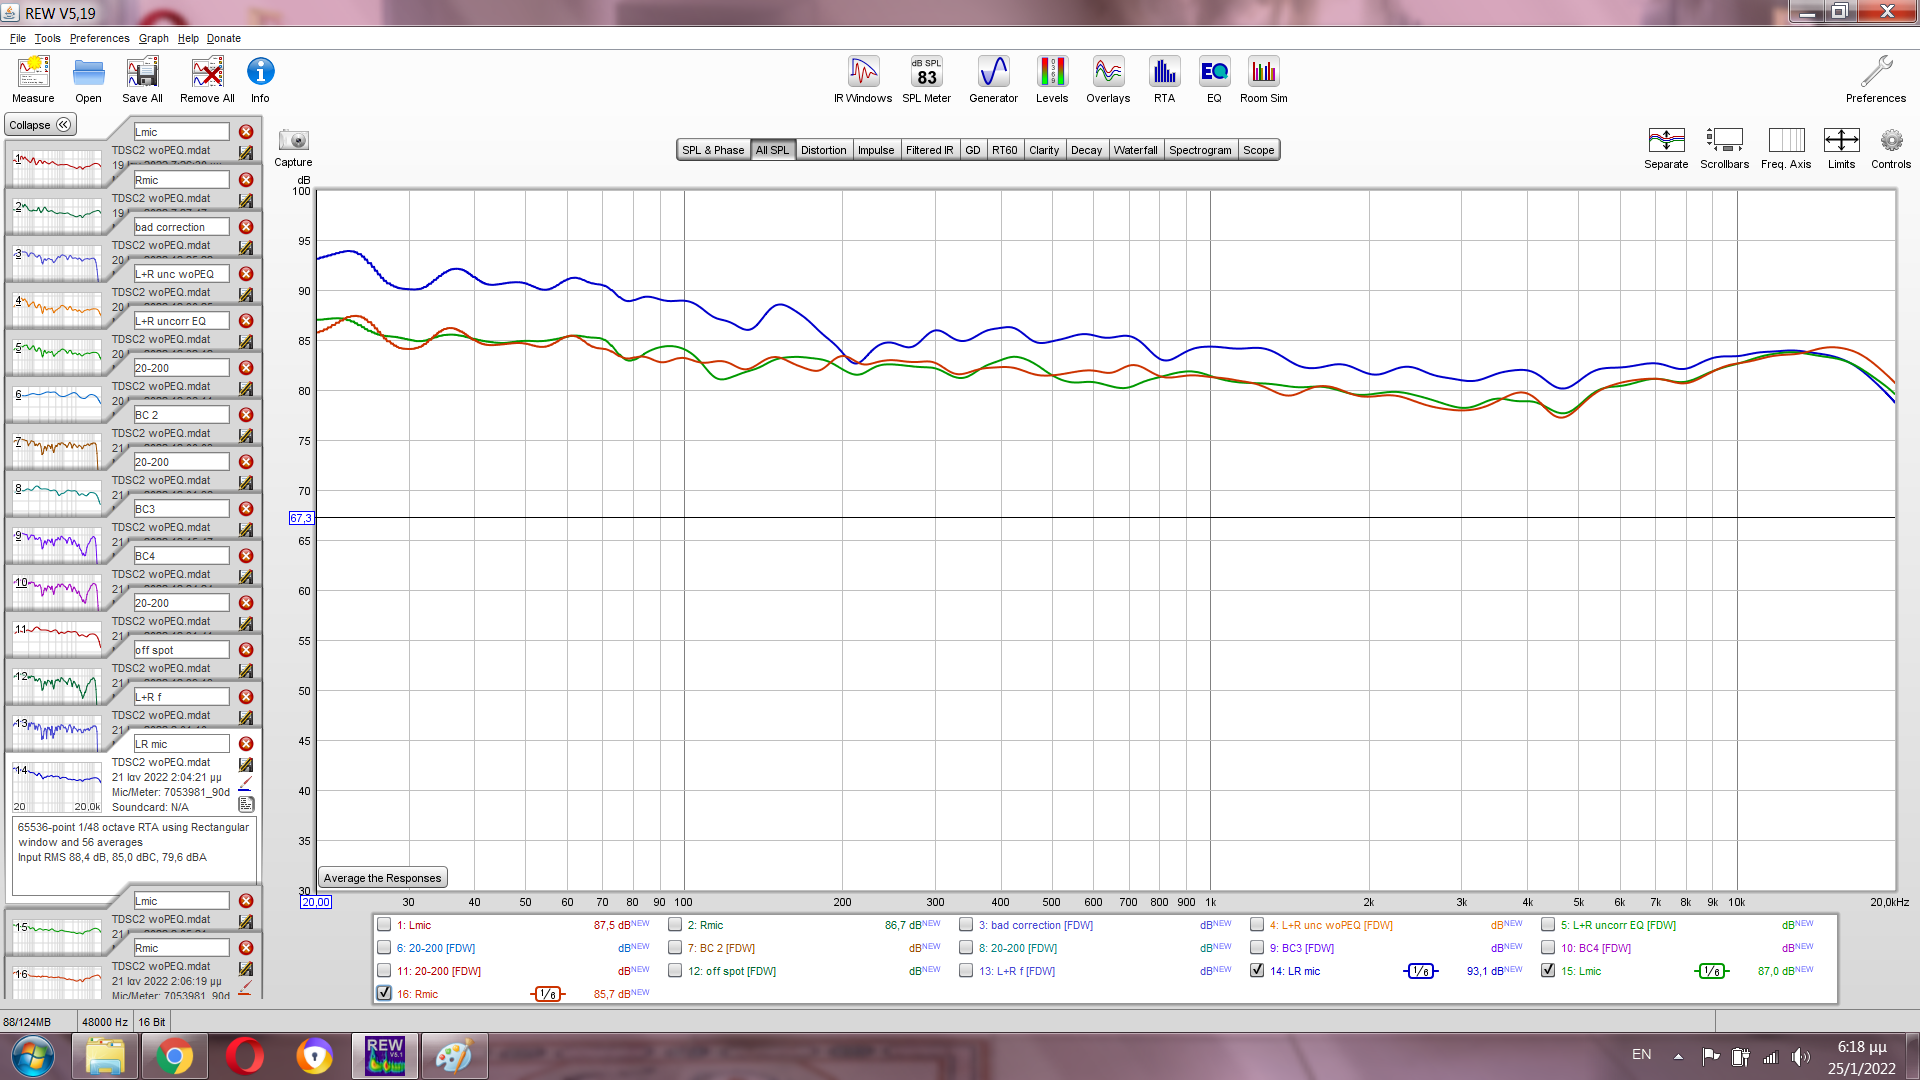This screenshot has width=1920, height=1080.
Task: Enable the 1: Lmic trace checkbox
Action: click(384, 925)
